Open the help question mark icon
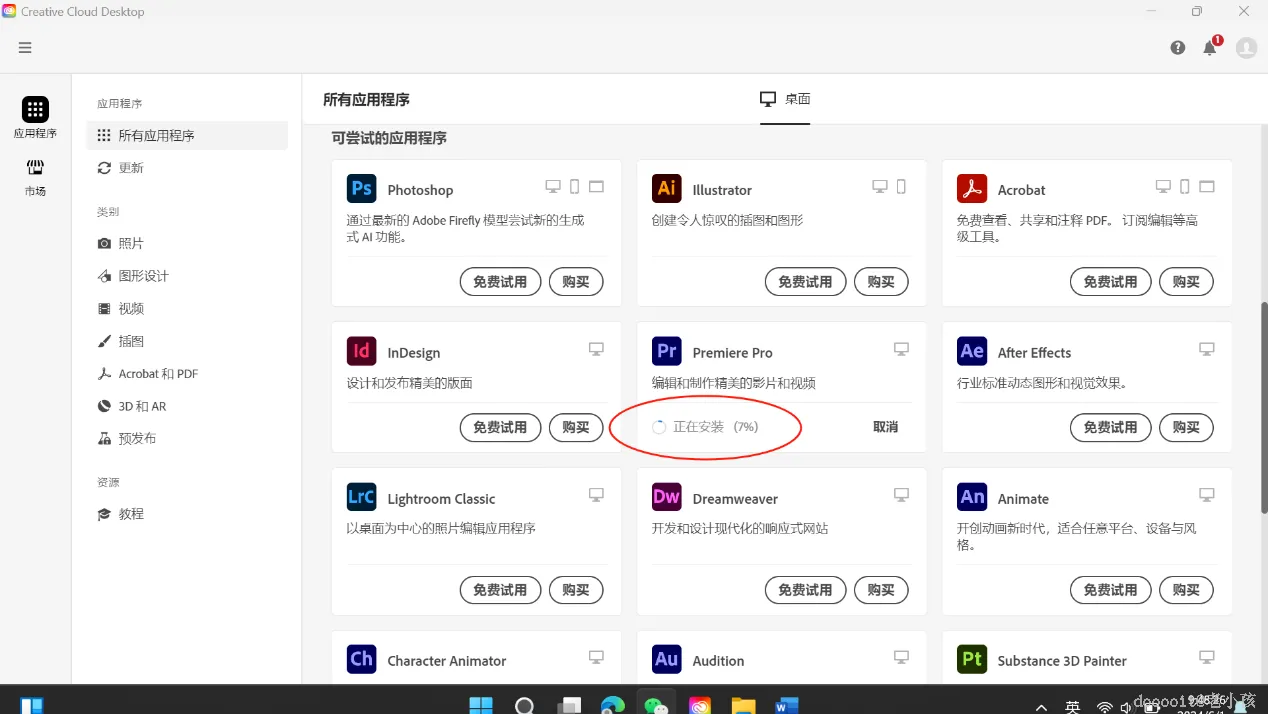The image size is (1268, 714). coord(1177,47)
